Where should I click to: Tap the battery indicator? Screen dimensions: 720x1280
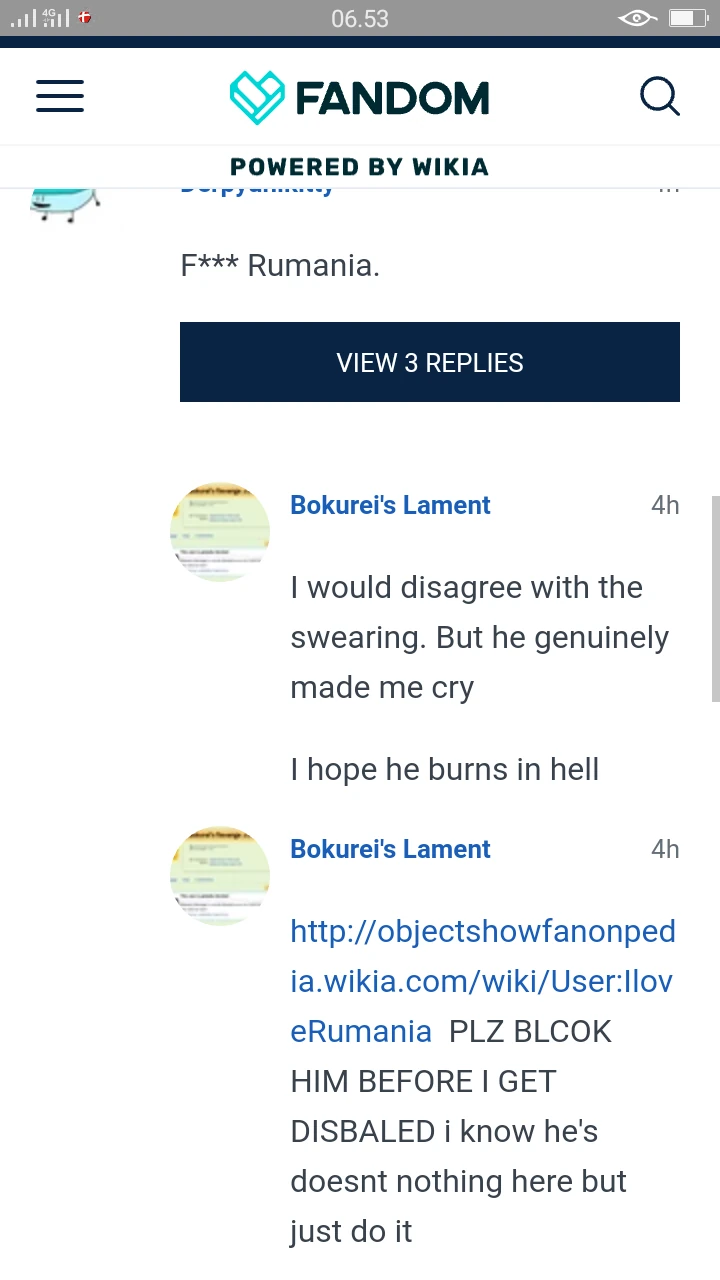pyautogui.click(x=686, y=17)
